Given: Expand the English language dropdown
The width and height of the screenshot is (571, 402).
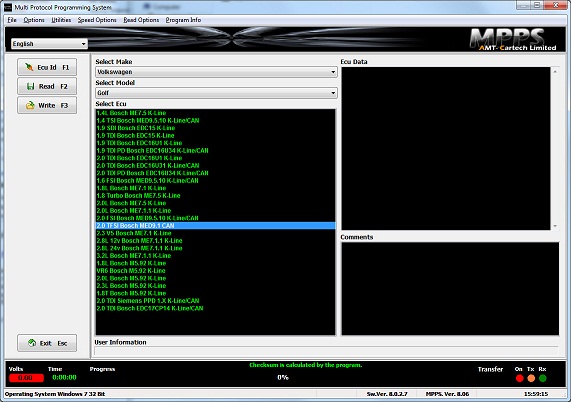Looking at the screenshot, I should 49,44.
